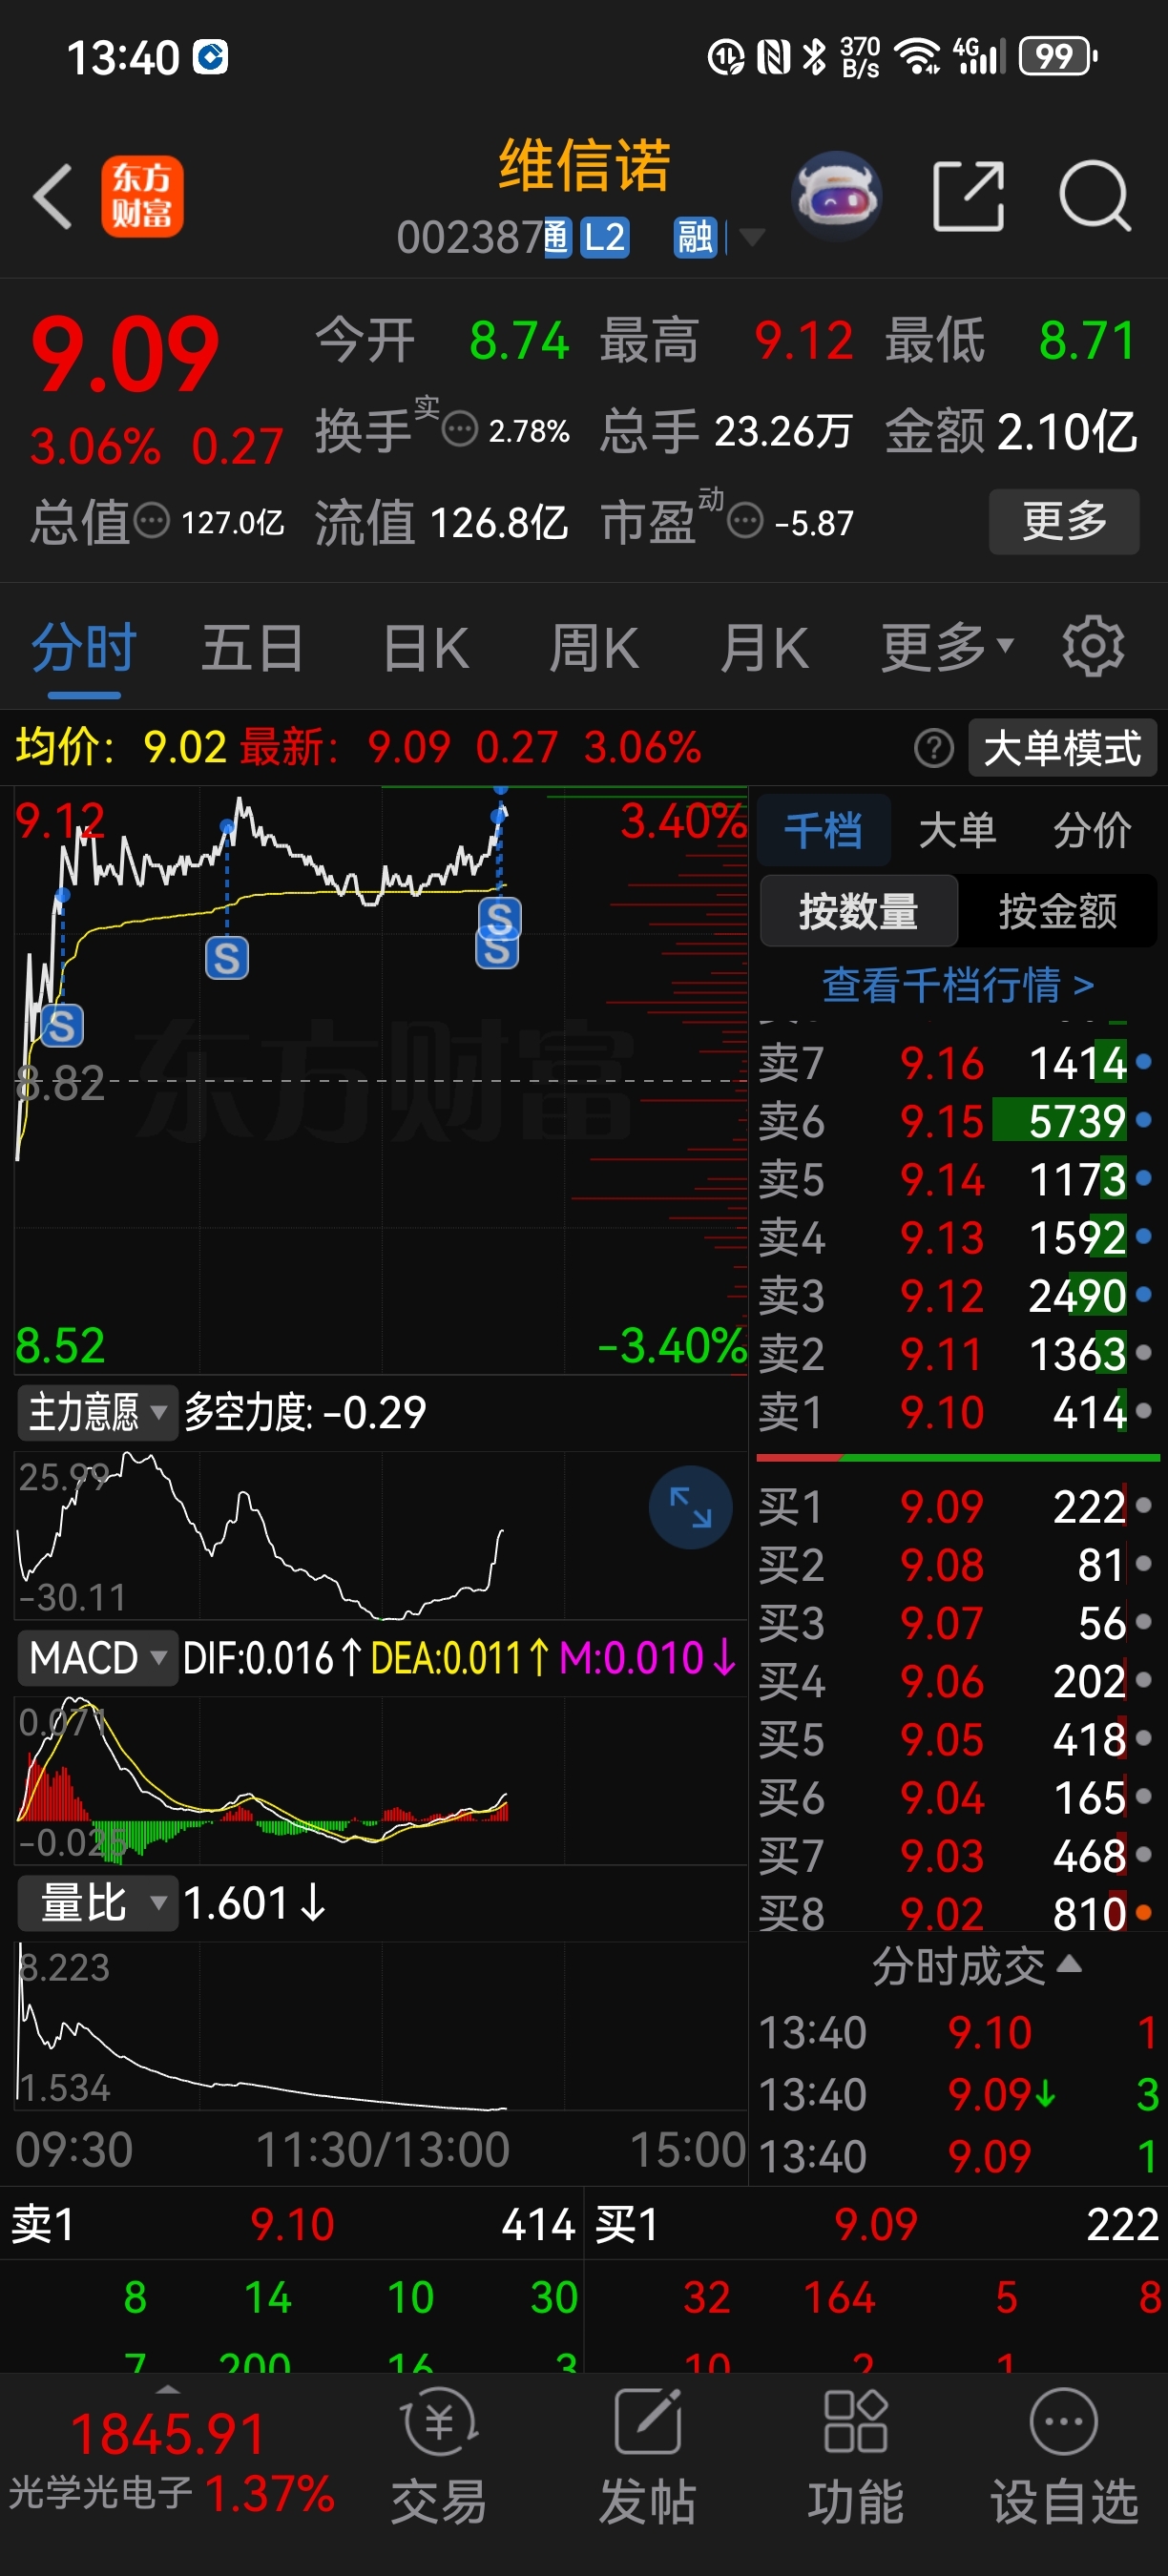Select the 千档 order book tab
The height and width of the screenshot is (2576, 1168).
[823, 830]
